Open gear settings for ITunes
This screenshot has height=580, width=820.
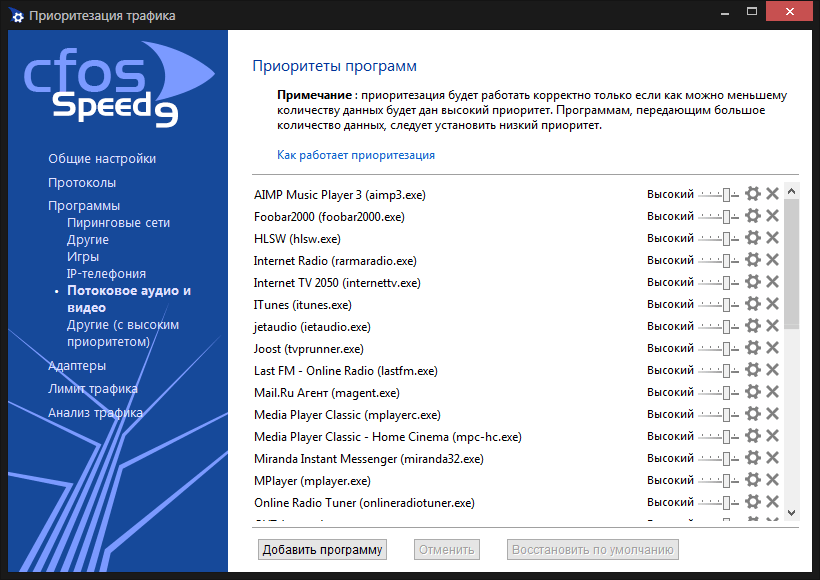click(753, 304)
